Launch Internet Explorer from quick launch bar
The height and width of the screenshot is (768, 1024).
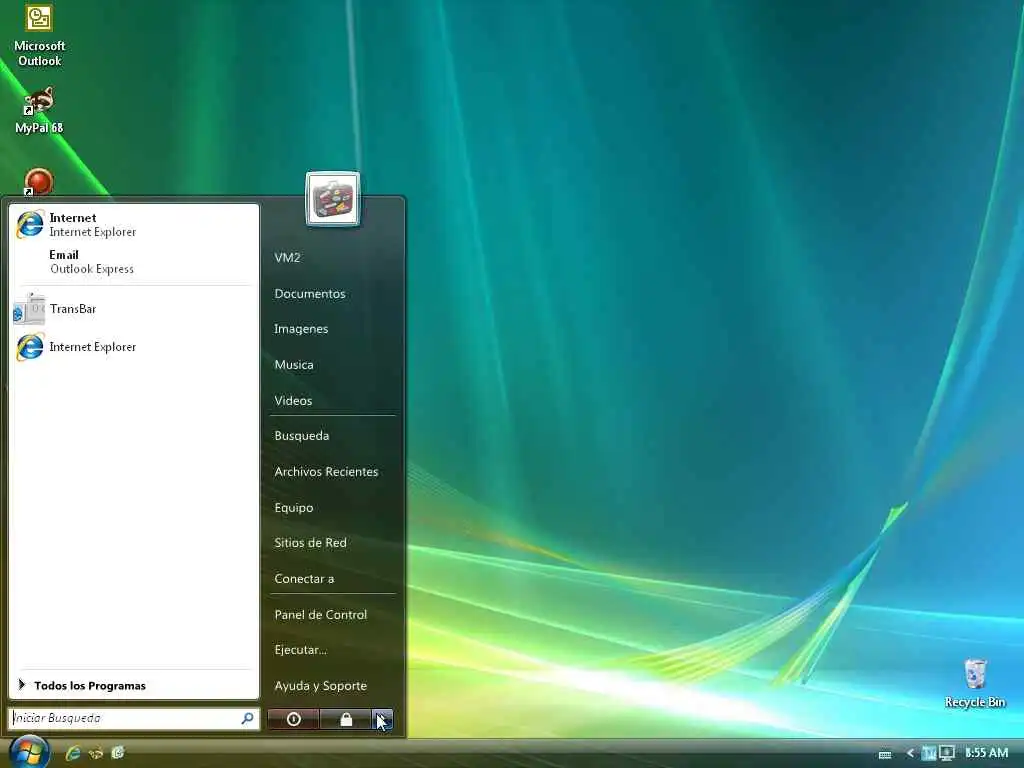[72, 753]
